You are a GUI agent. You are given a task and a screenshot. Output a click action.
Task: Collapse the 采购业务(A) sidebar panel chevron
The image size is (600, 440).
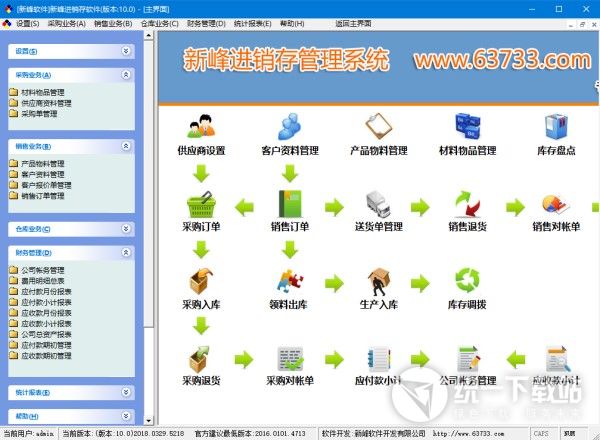pos(126,75)
